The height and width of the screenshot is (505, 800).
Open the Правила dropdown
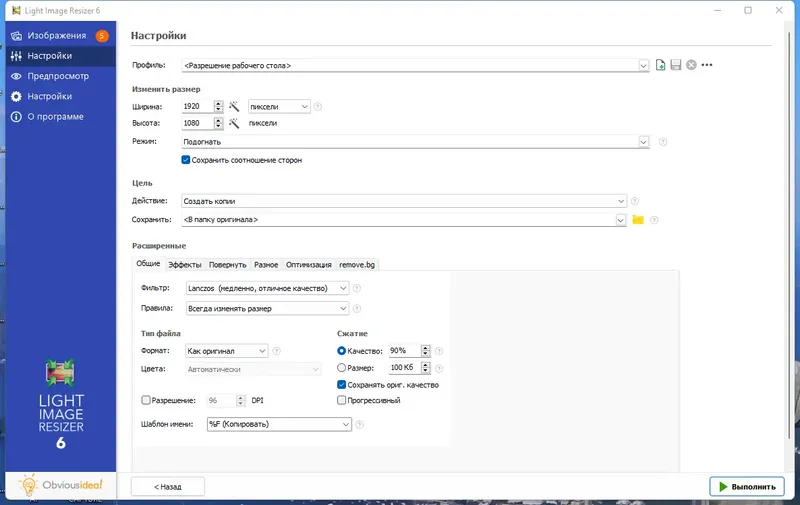click(x=267, y=309)
